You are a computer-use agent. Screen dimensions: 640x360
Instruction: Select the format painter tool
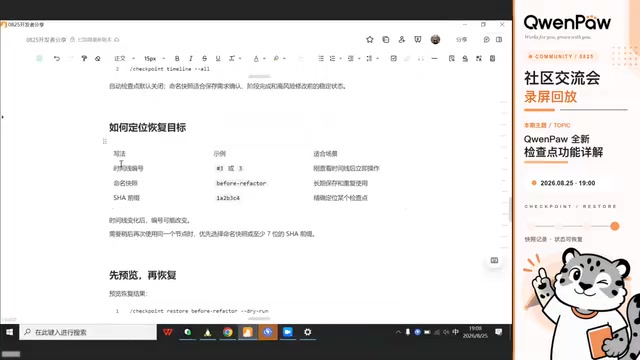point(84,59)
